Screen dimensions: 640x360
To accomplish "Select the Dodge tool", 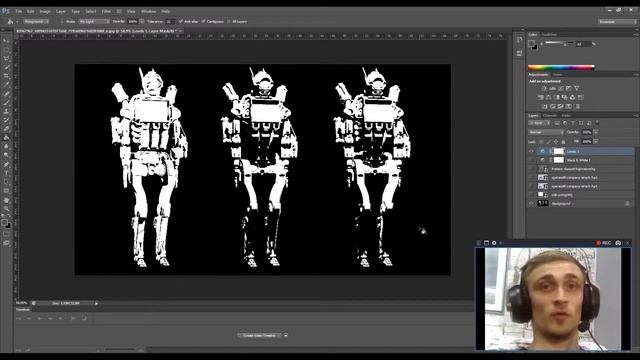I will point(6,156).
